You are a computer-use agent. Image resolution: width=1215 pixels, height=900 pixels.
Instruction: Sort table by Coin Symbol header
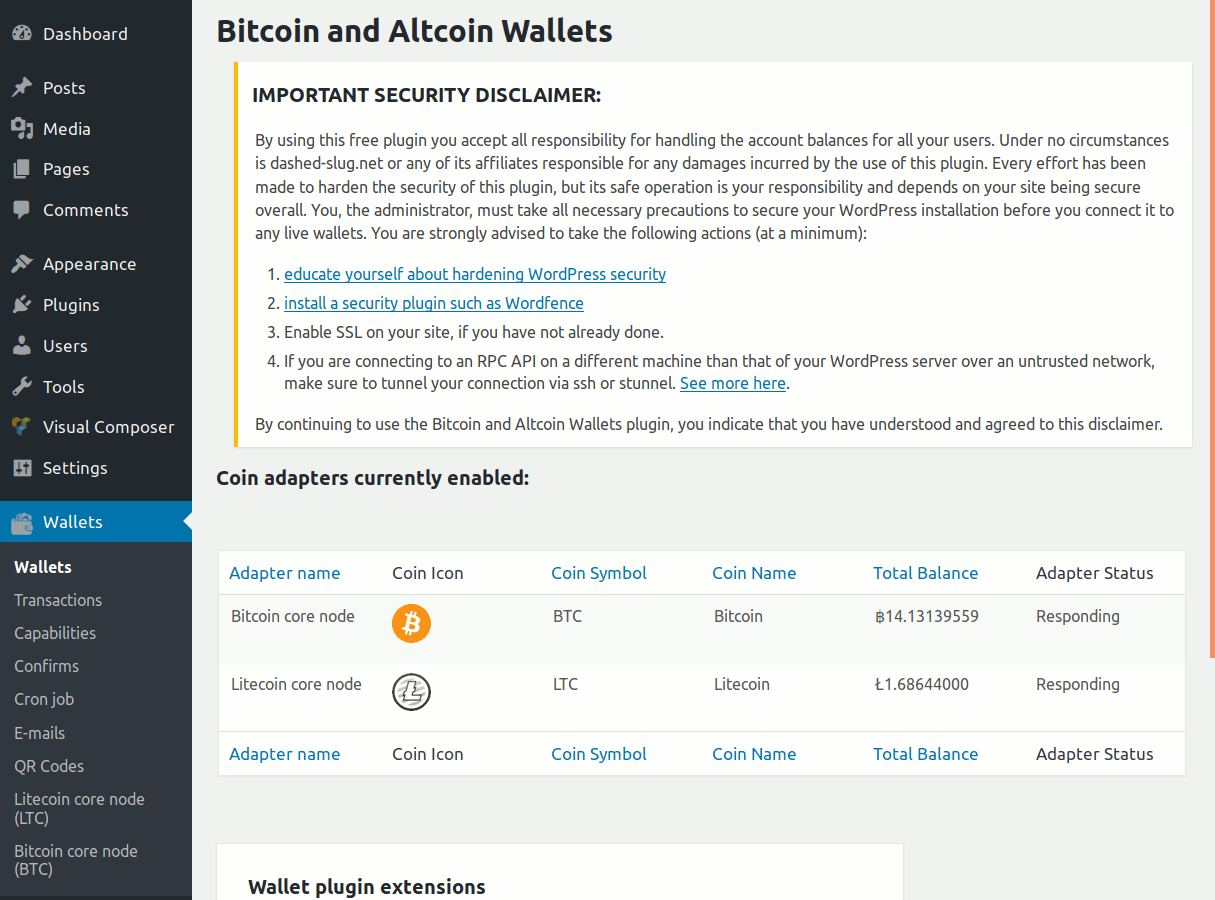click(x=599, y=573)
